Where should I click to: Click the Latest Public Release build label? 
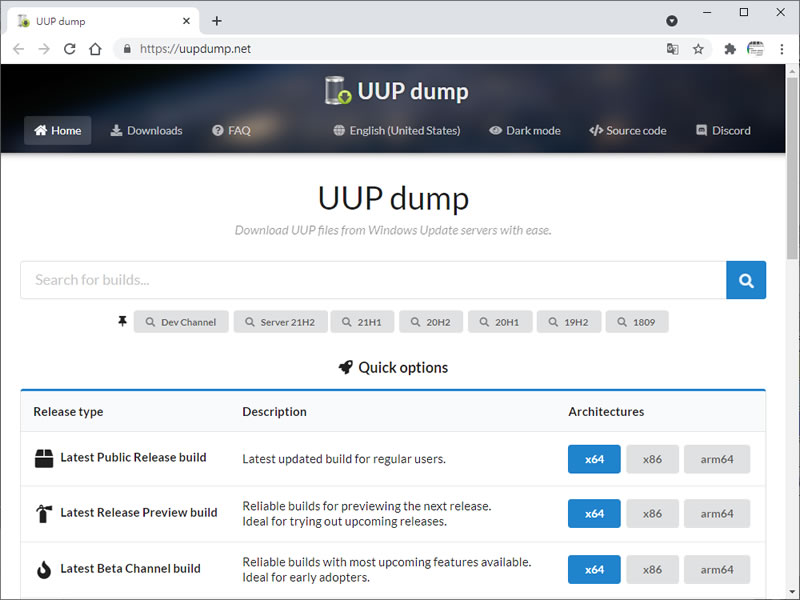(133, 458)
